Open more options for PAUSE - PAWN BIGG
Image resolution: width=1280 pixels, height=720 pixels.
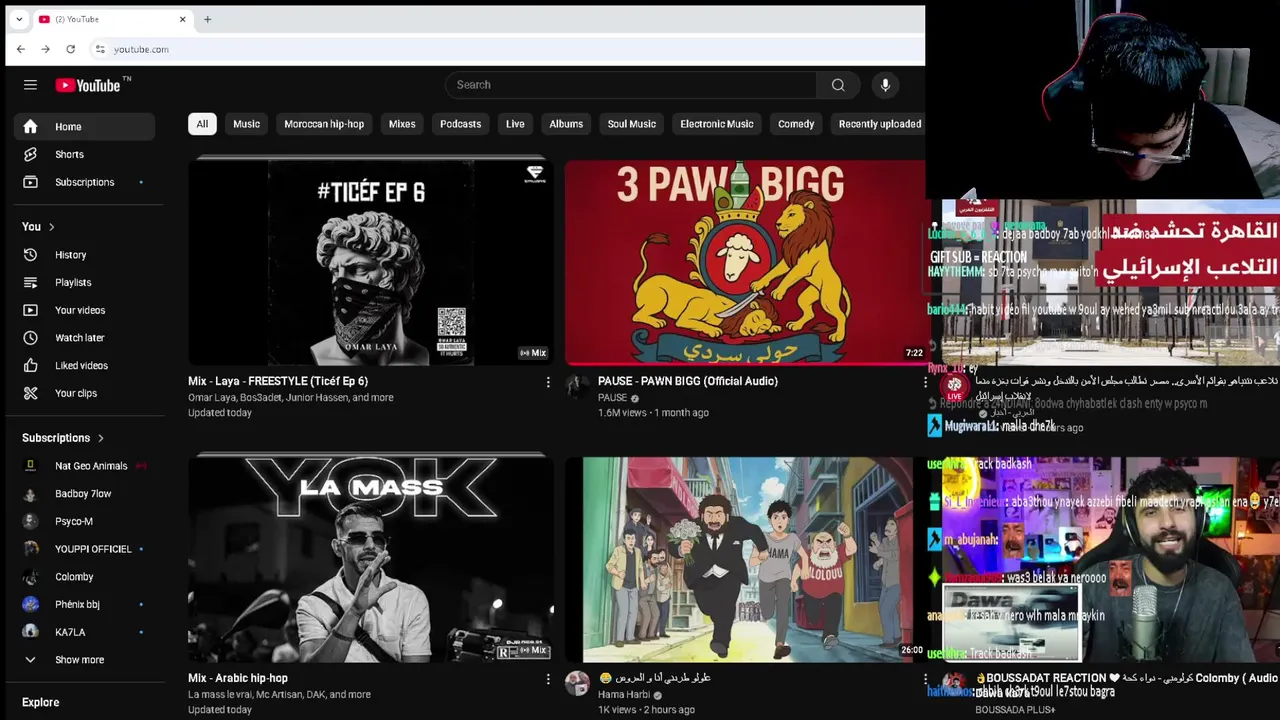924,382
